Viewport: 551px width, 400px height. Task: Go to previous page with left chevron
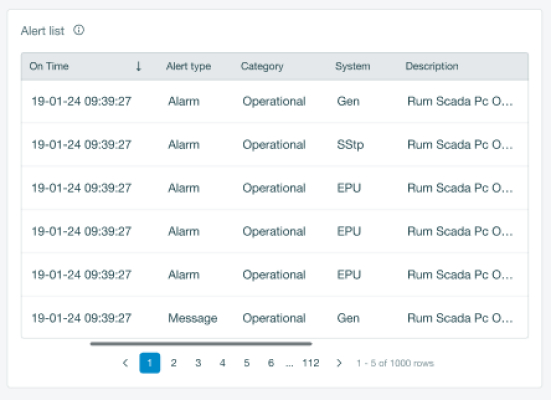click(125, 363)
